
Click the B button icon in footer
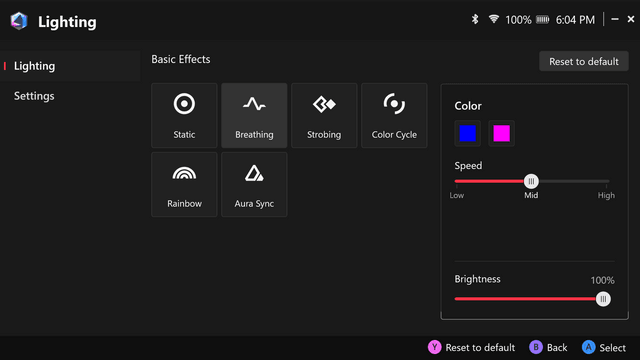536,347
